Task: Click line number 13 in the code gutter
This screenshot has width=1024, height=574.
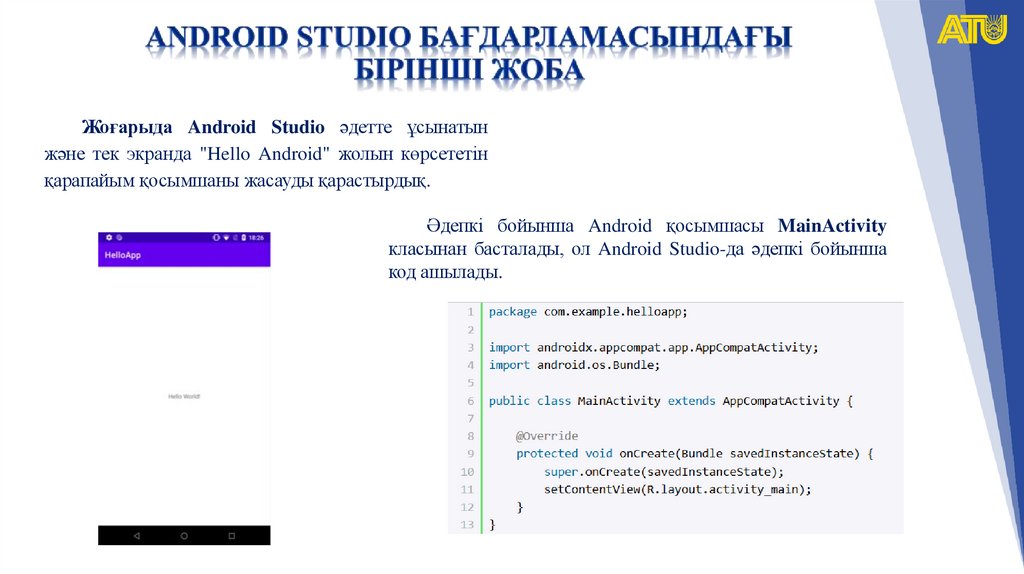Action: [467, 524]
